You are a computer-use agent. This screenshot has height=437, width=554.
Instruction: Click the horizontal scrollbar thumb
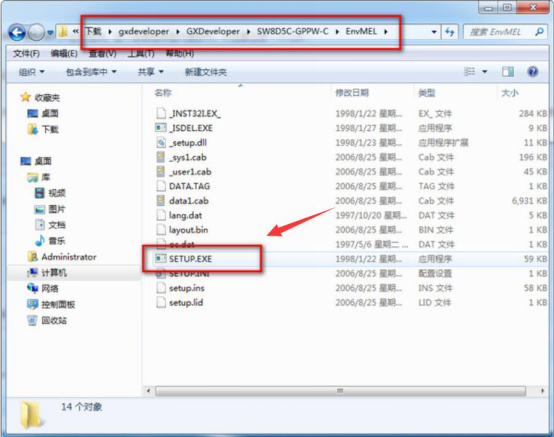pyautogui.click(x=340, y=391)
